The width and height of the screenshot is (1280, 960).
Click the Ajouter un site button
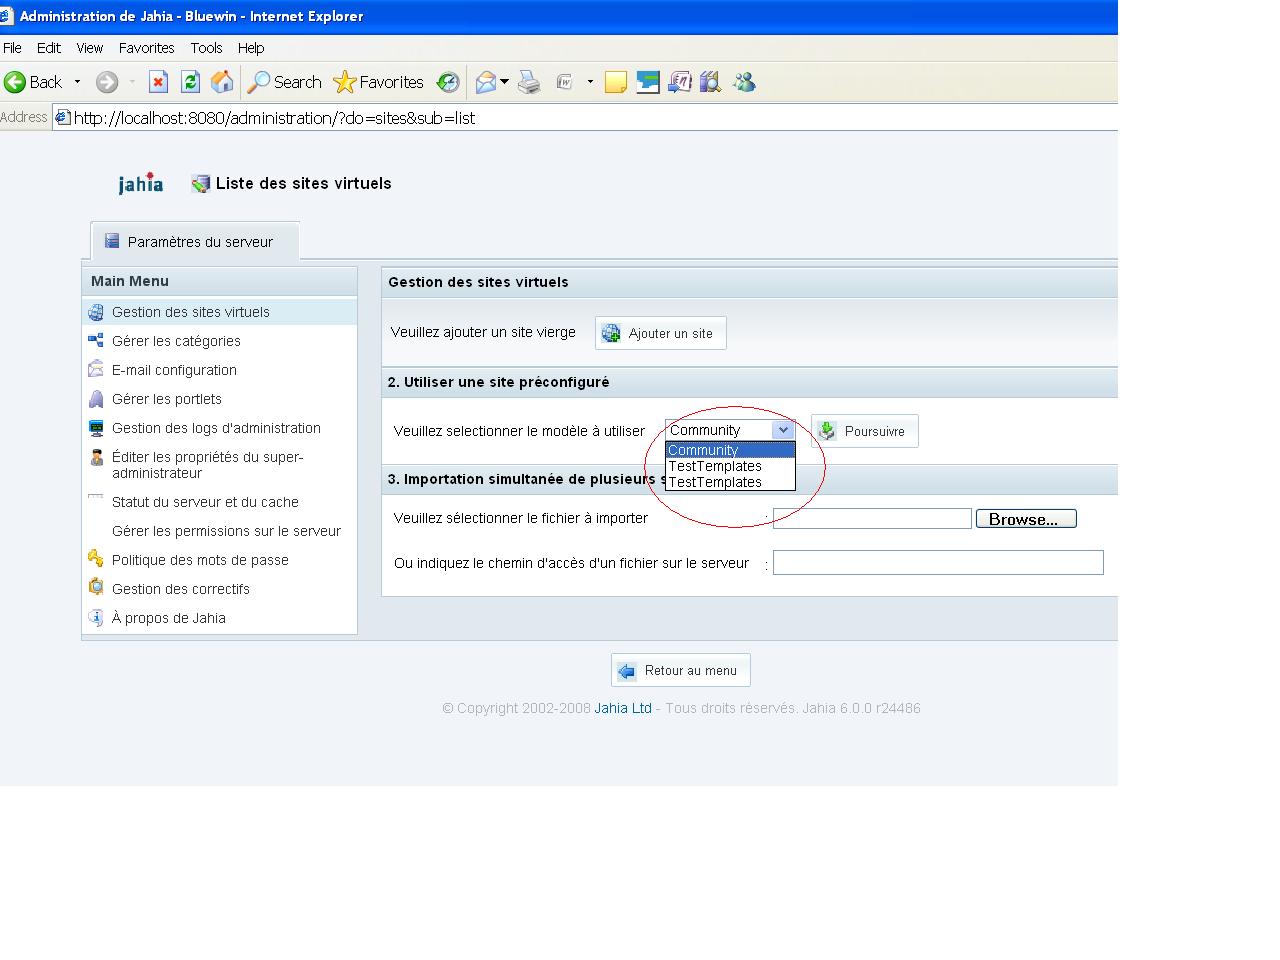coord(661,333)
